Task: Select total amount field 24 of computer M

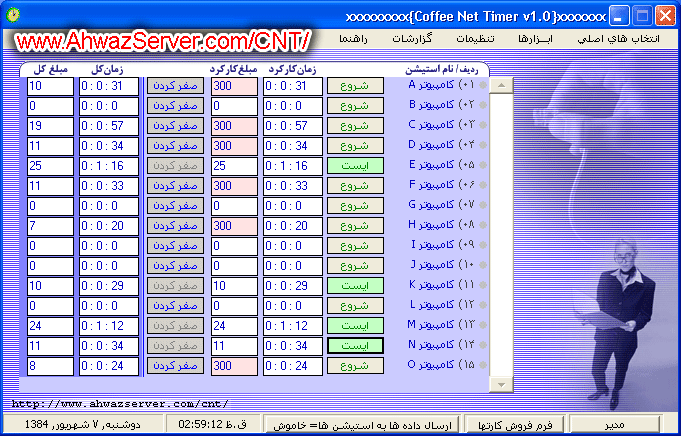Action: 50,326
